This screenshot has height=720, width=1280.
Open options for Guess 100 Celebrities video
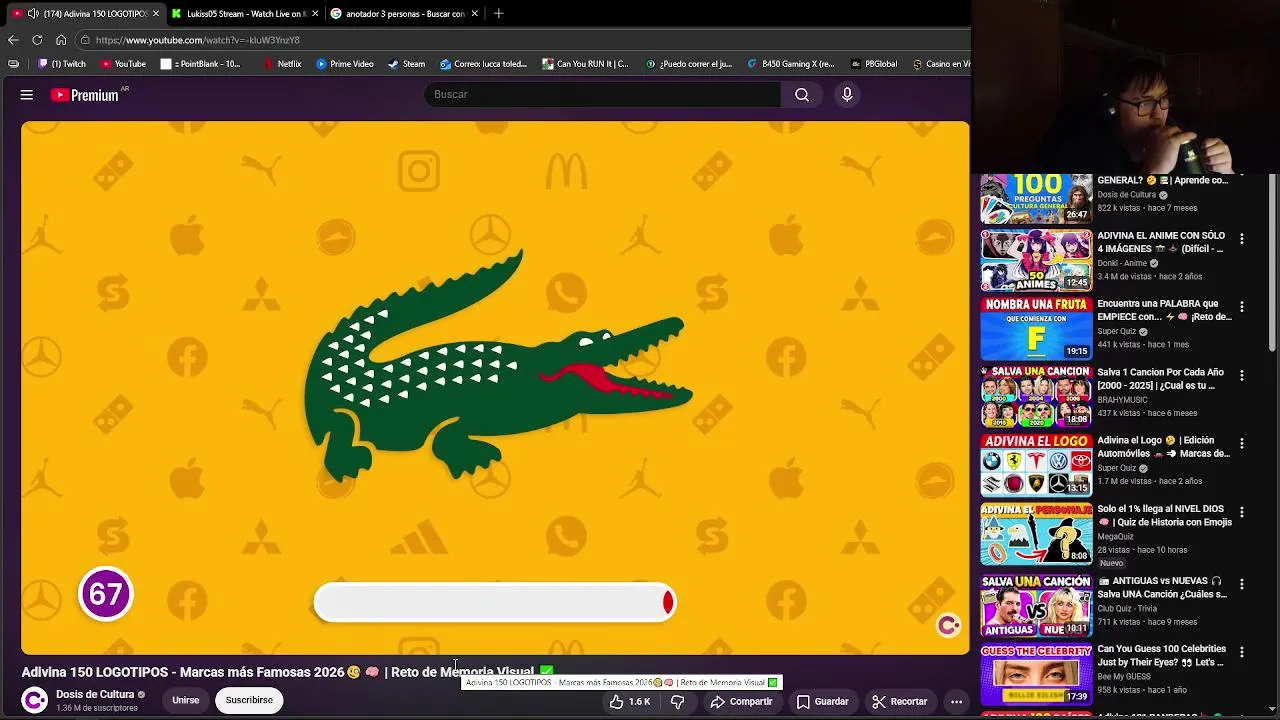pos(1241,652)
